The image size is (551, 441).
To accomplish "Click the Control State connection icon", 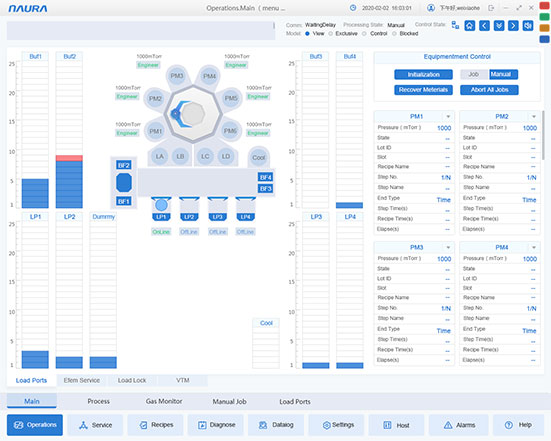I will 455,25.
